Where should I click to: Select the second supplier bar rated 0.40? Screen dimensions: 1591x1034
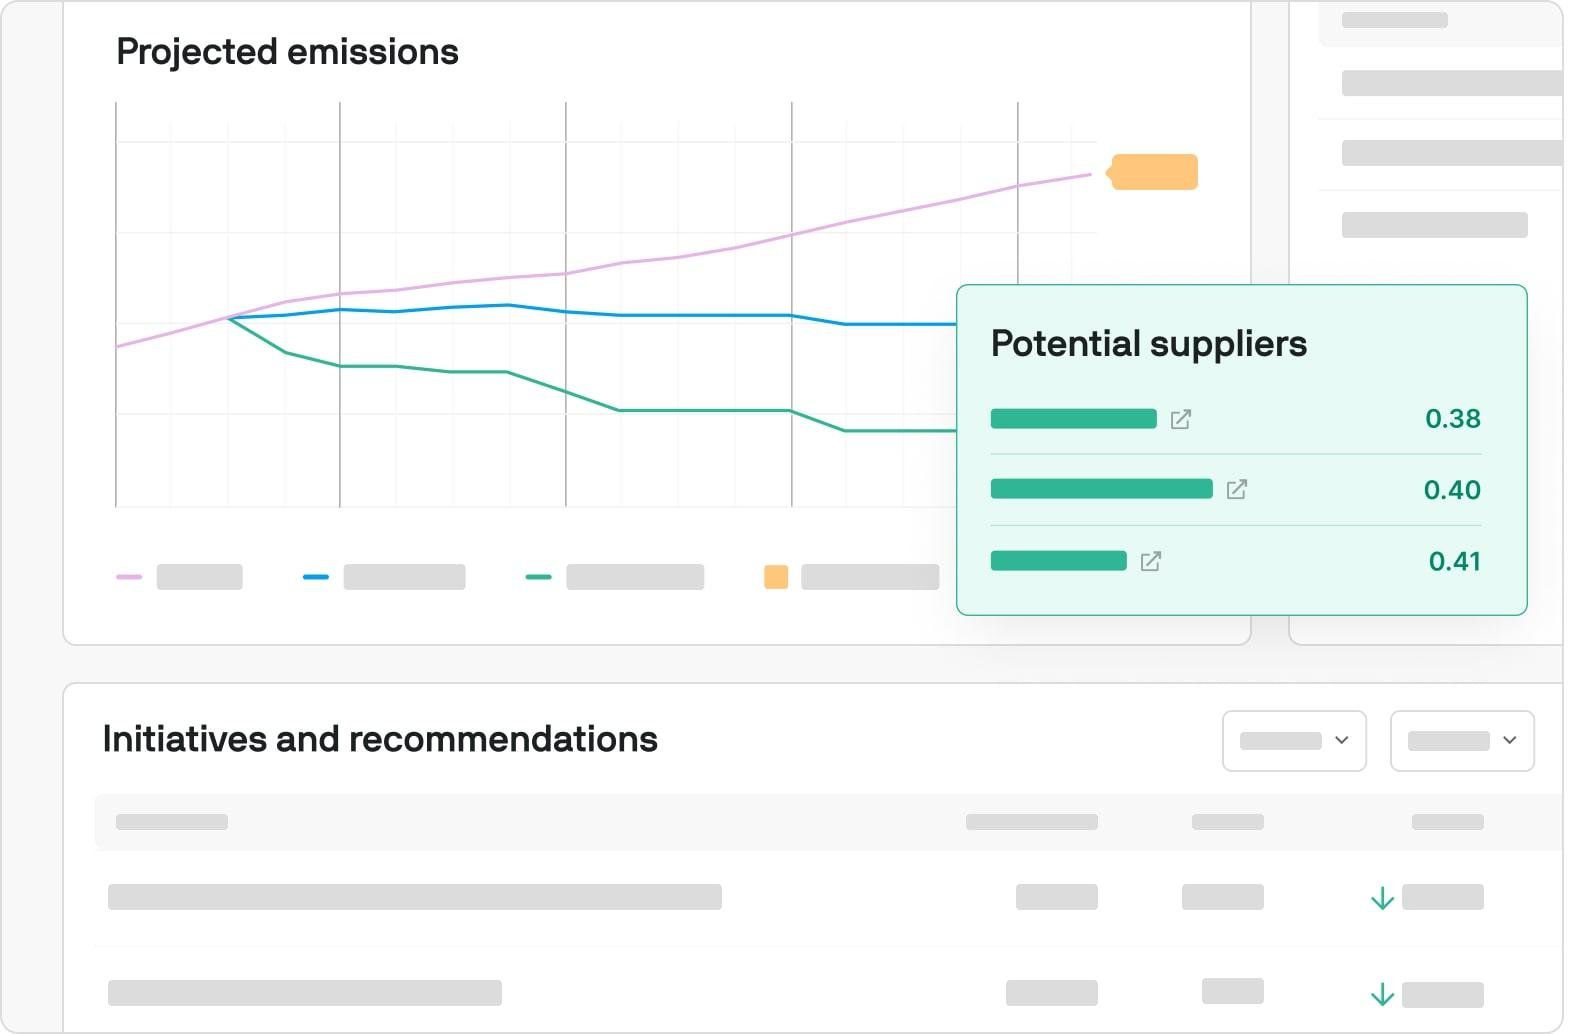click(x=1101, y=489)
